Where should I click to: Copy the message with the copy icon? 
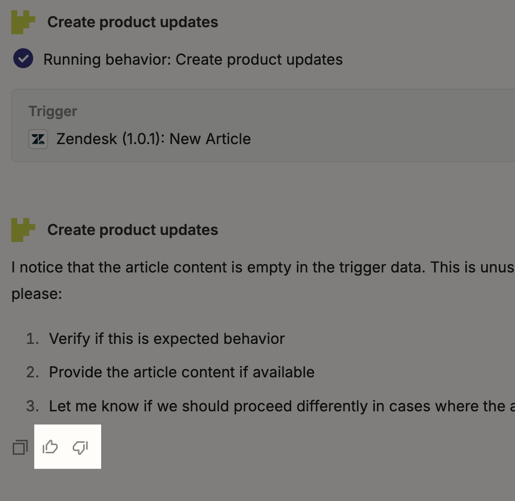20,447
